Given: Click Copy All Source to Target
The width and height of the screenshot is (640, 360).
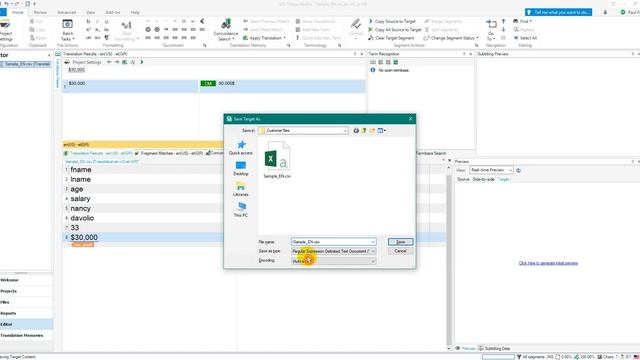Looking at the screenshot, I should click(x=395, y=30).
